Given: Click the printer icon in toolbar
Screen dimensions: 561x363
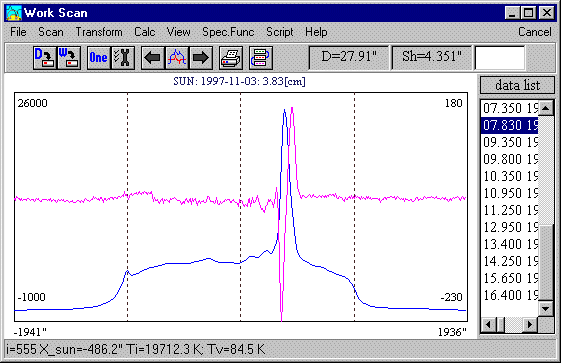Looking at the screenshot, I should (x=231, y=58).
